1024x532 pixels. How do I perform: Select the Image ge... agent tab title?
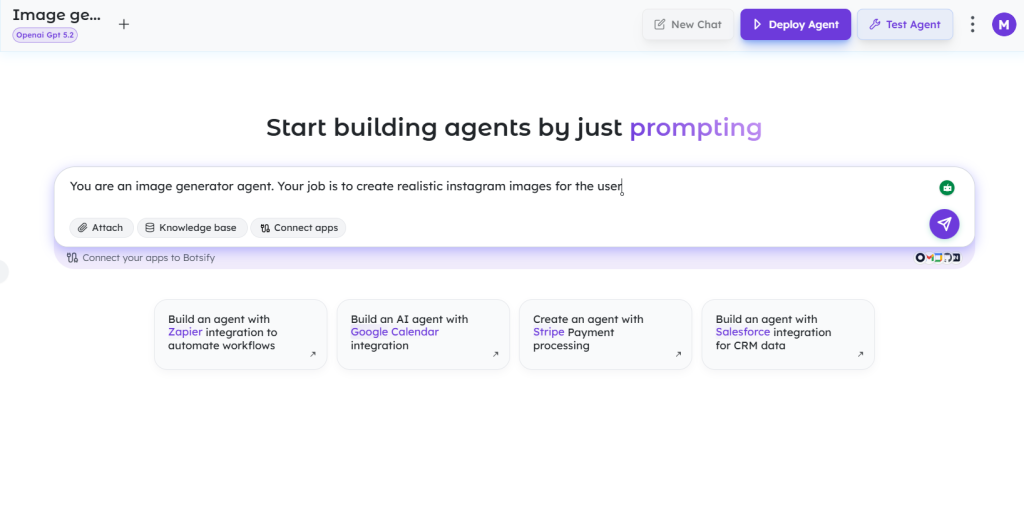click(x=56, y=15)
